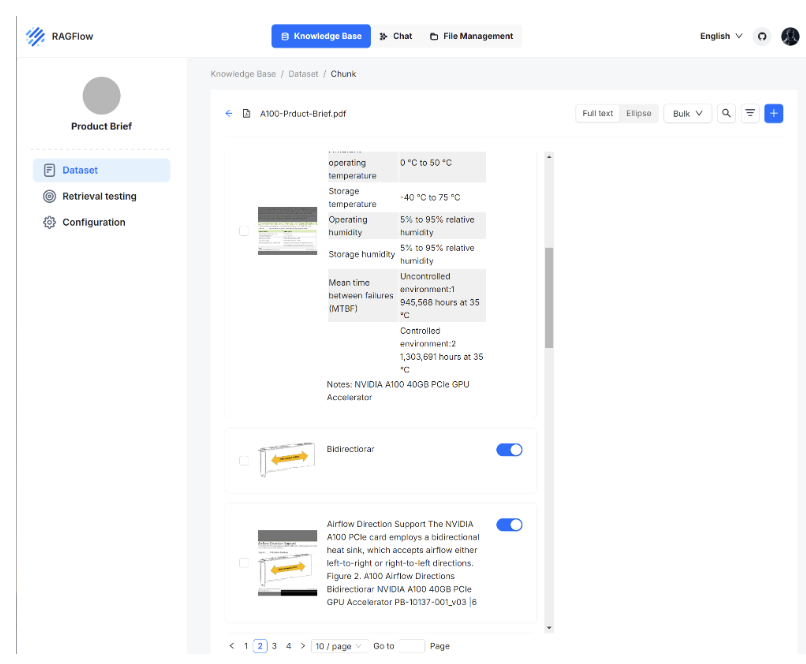Open thumbnail of the specifications table chunk
This screenshot has height=664, width=806.
pos(287,231)
